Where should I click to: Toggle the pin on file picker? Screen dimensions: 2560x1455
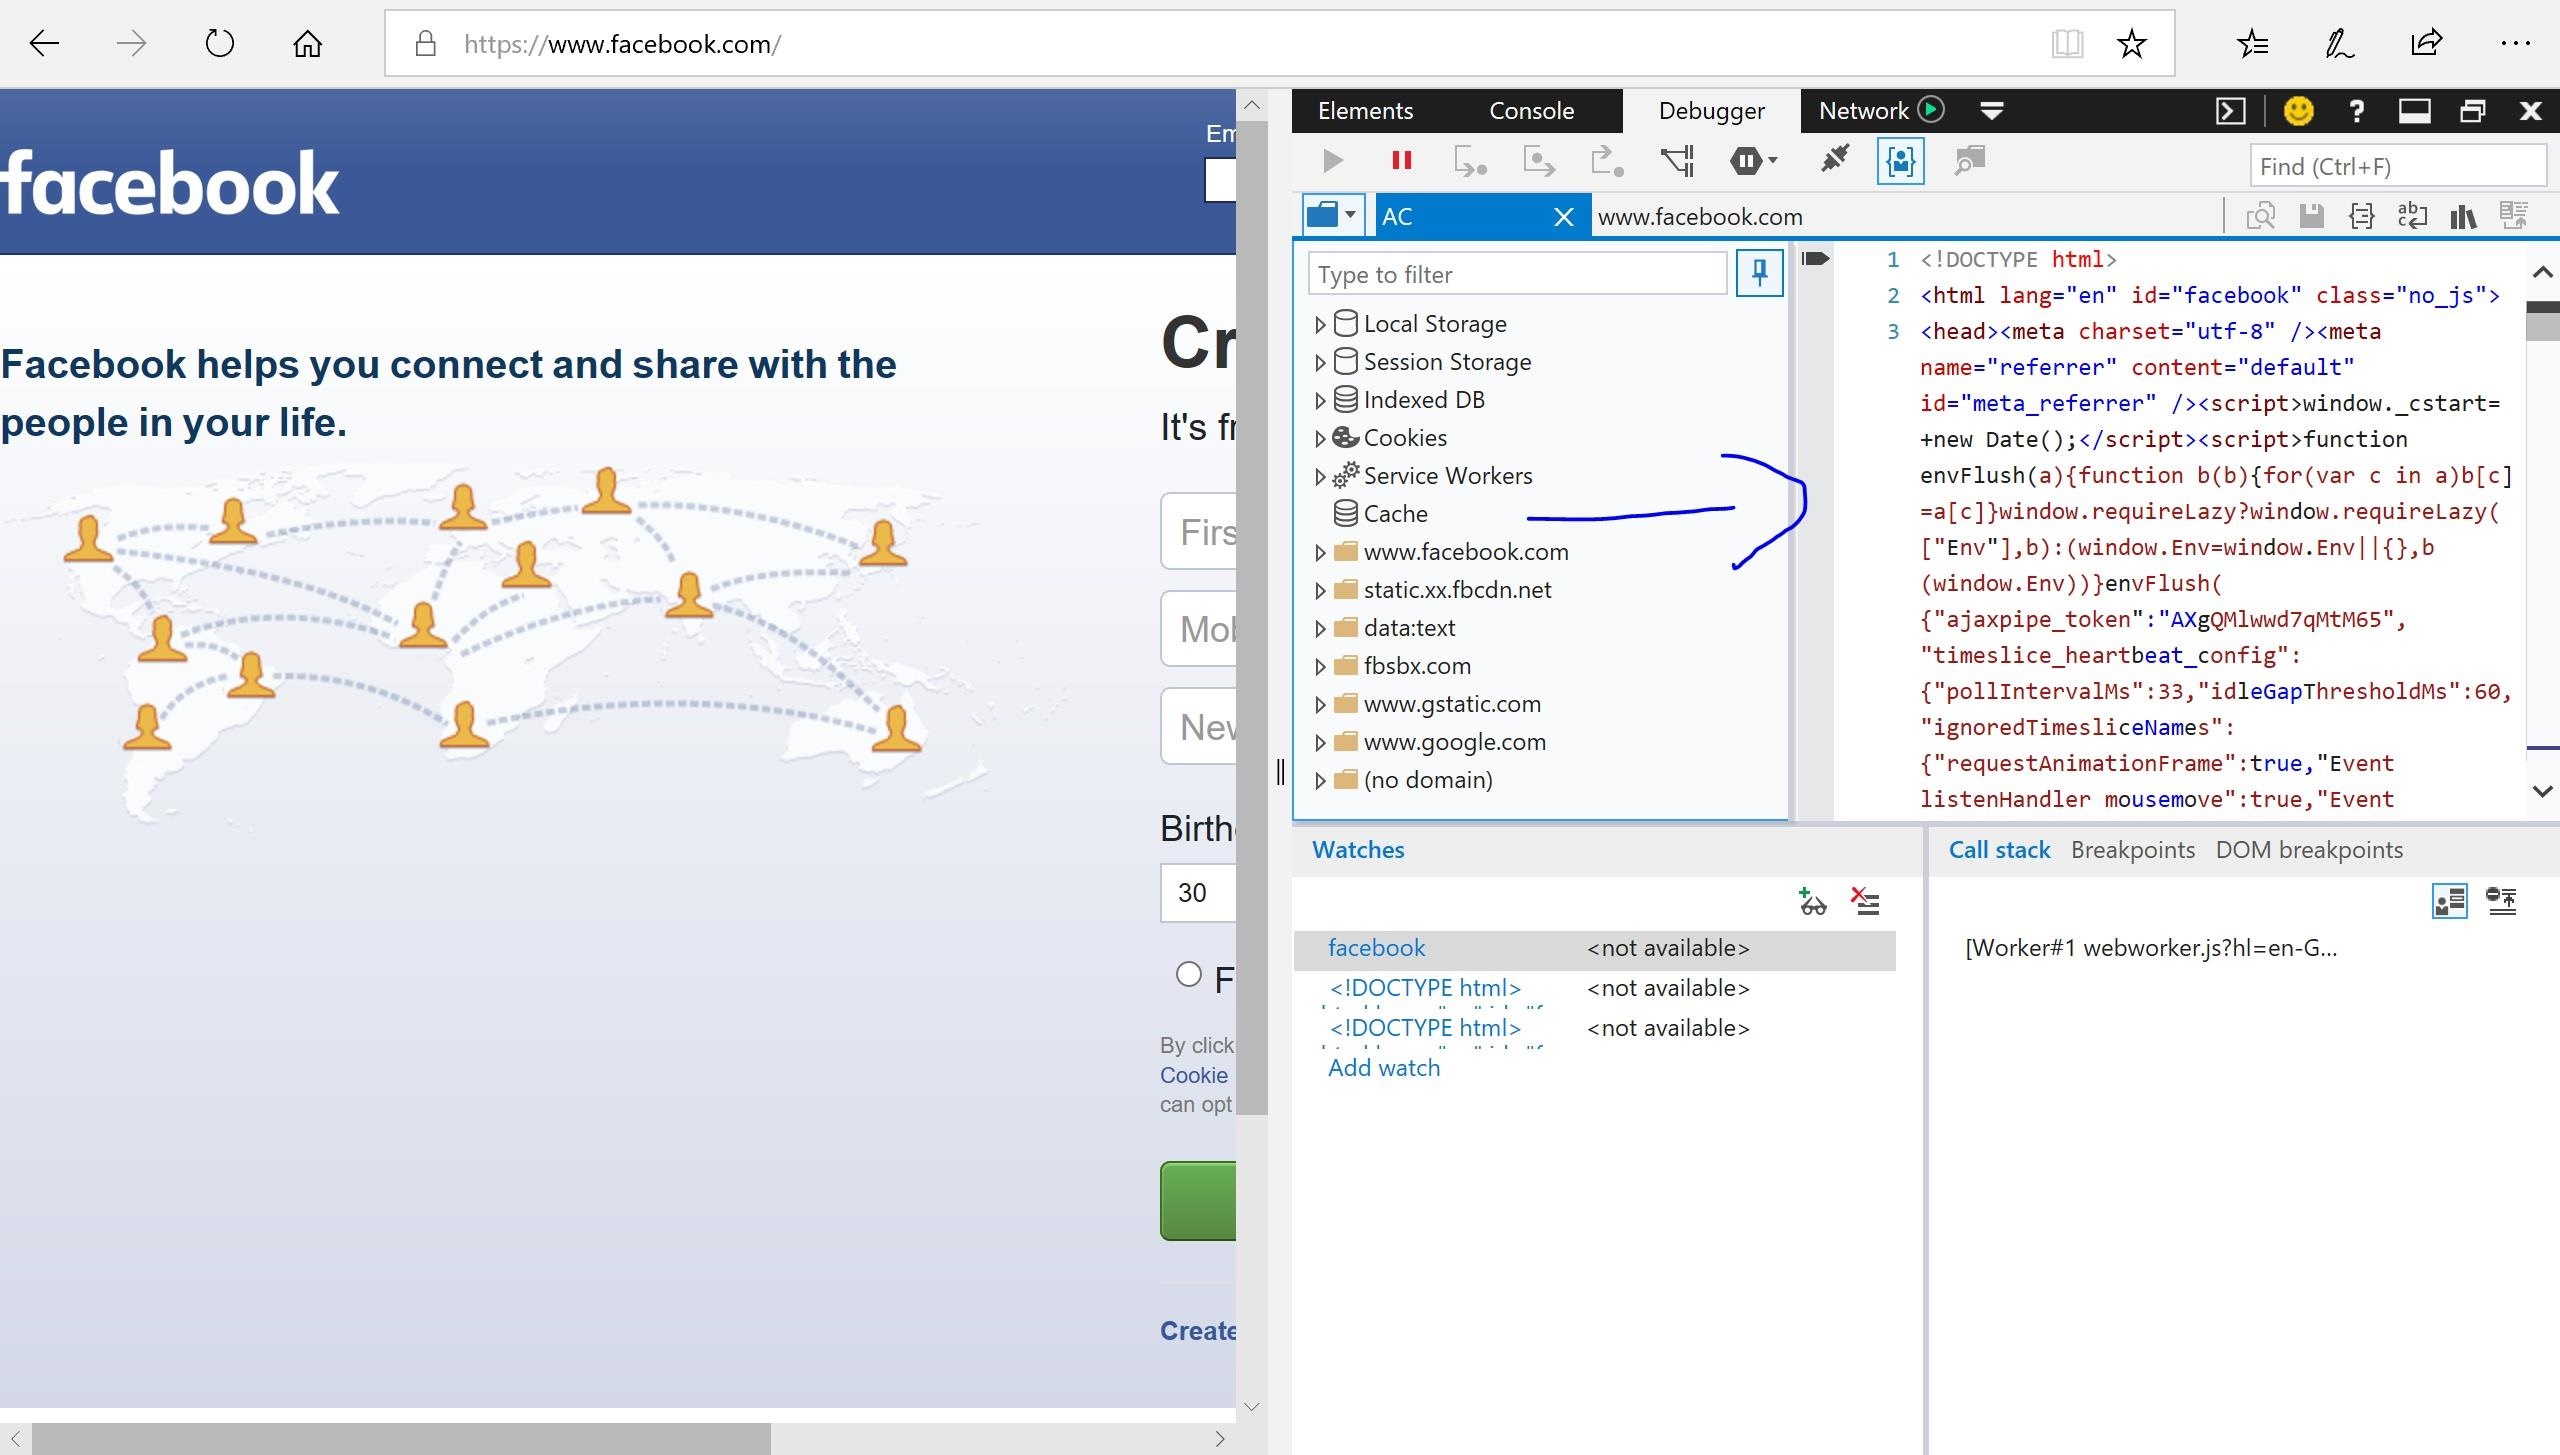tap(1759, 273)
